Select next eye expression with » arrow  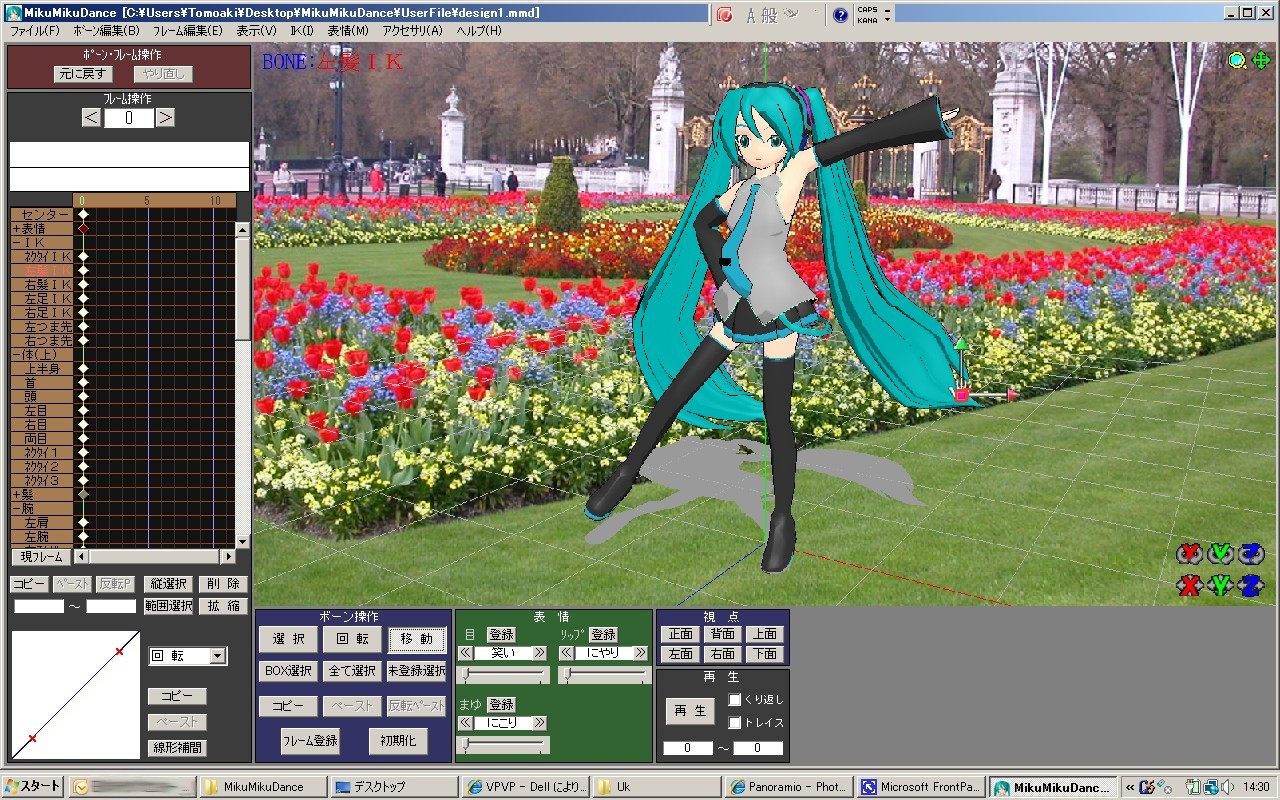point(540,653)
